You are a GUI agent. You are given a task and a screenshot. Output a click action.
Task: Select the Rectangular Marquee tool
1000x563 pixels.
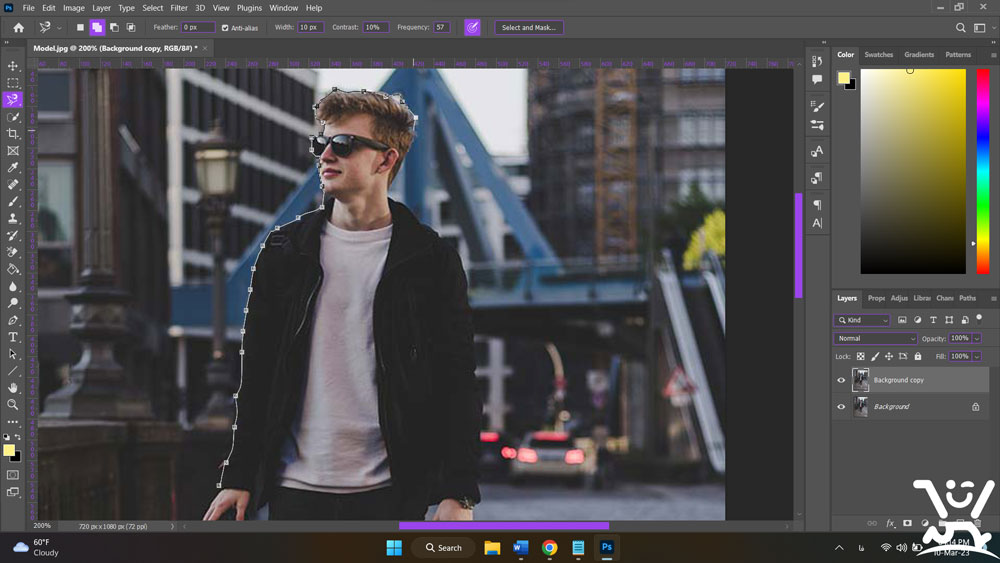pos(13,83)
